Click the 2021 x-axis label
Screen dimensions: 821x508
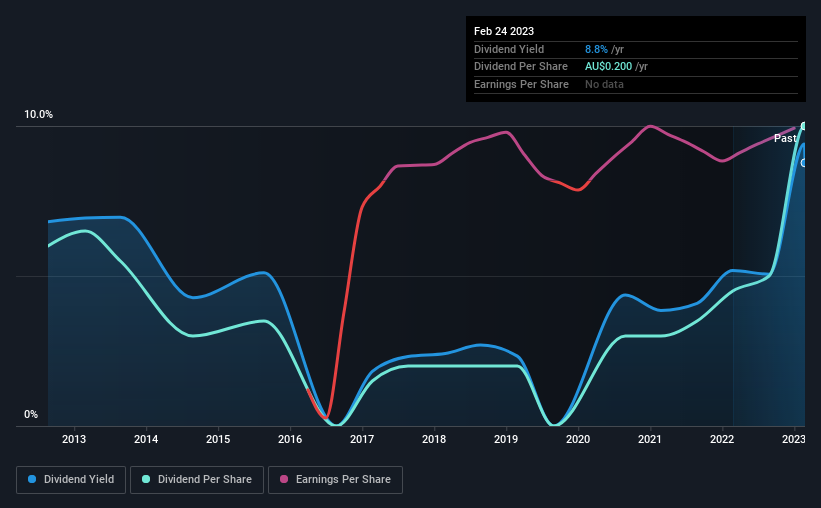[650, 439]
